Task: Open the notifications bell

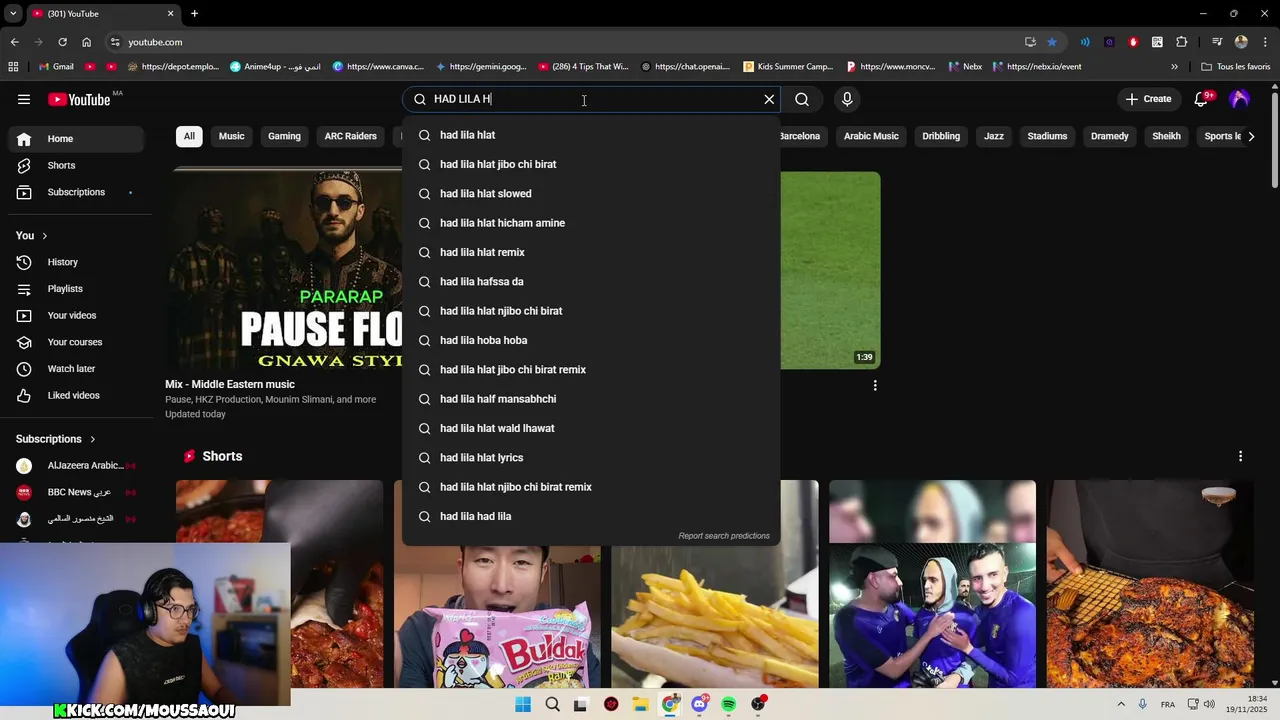Action: 1203,99
